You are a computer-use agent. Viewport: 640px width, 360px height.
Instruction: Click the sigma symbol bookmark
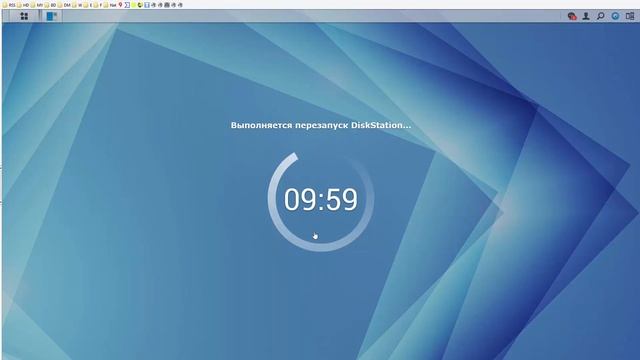[x=127, y=5]
